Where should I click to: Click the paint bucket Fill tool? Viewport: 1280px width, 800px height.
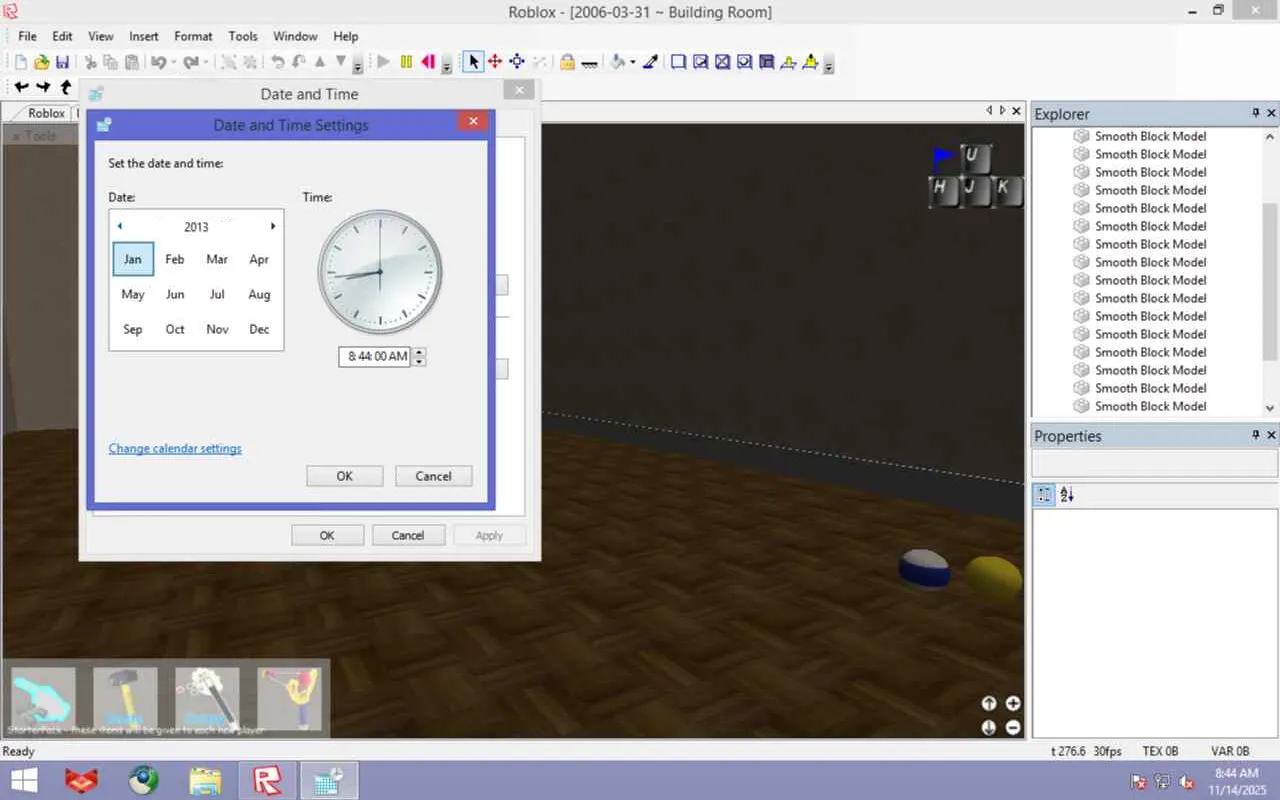(x=618, y=62)
